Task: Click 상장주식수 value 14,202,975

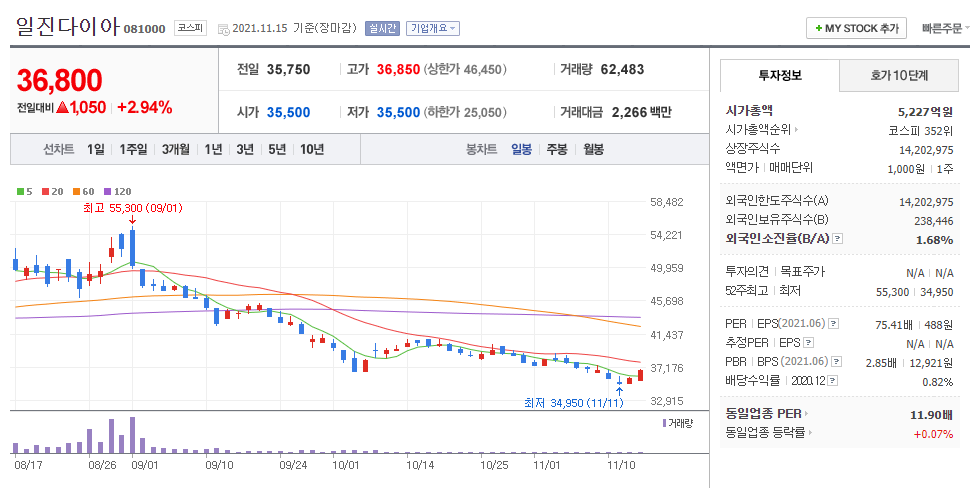Action: click(x=926, y=149)
